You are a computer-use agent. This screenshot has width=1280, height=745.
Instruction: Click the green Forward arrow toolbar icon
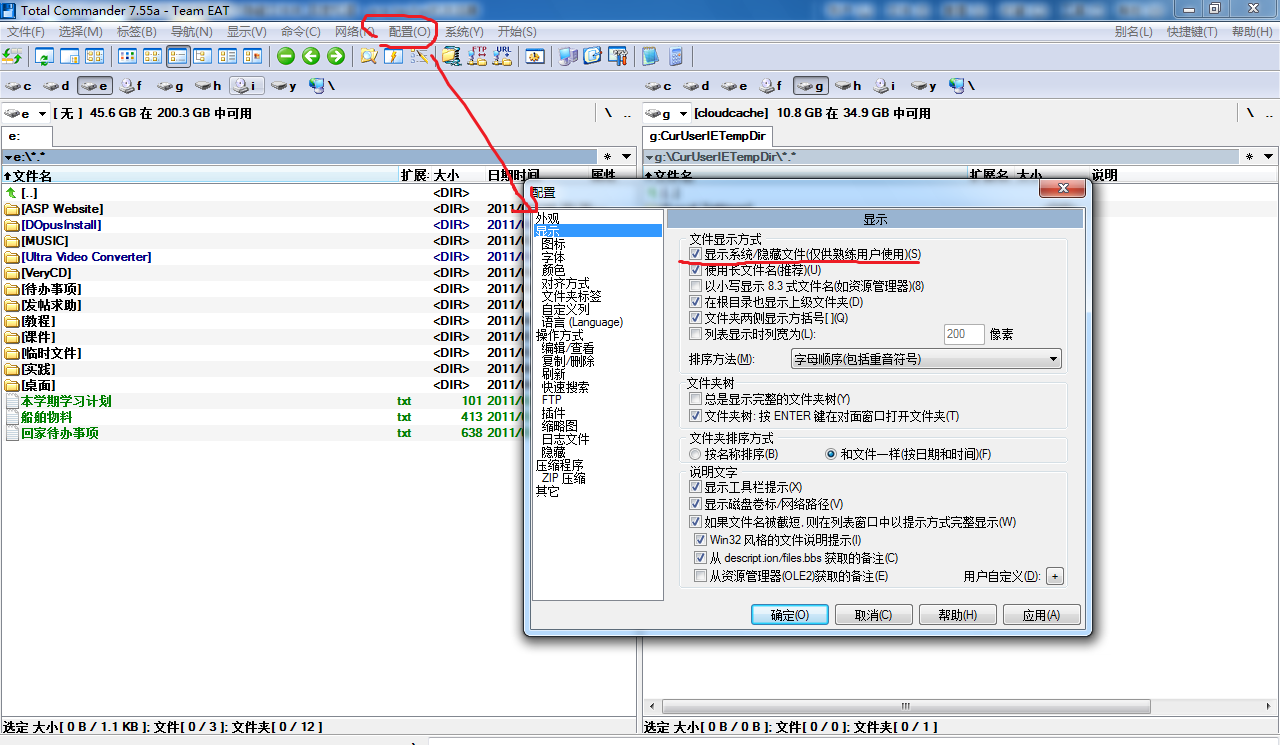336,57
